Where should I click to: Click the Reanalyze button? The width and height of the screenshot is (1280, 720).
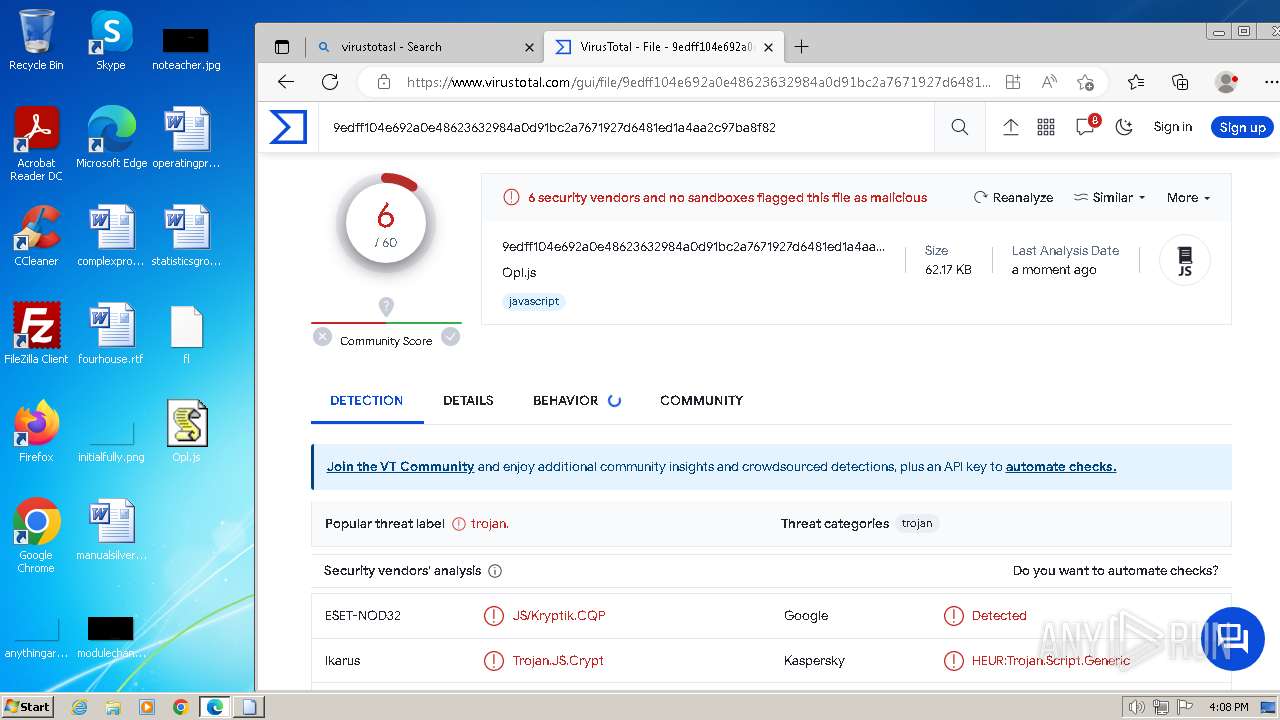pyautogui.click(x=1013, y=197)
